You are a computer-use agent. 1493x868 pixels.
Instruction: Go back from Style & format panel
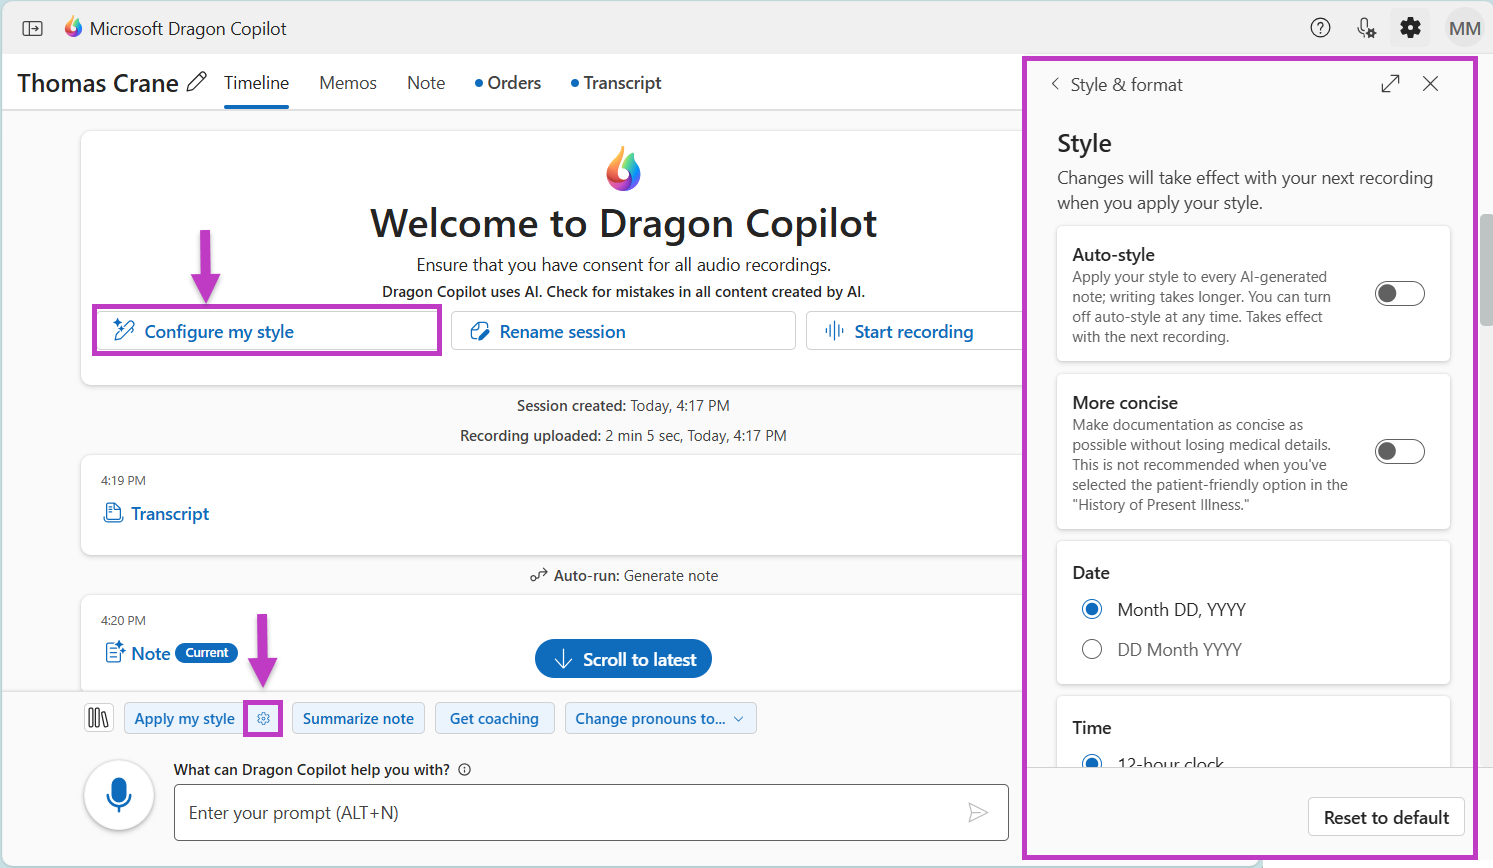click(1055, 84)
